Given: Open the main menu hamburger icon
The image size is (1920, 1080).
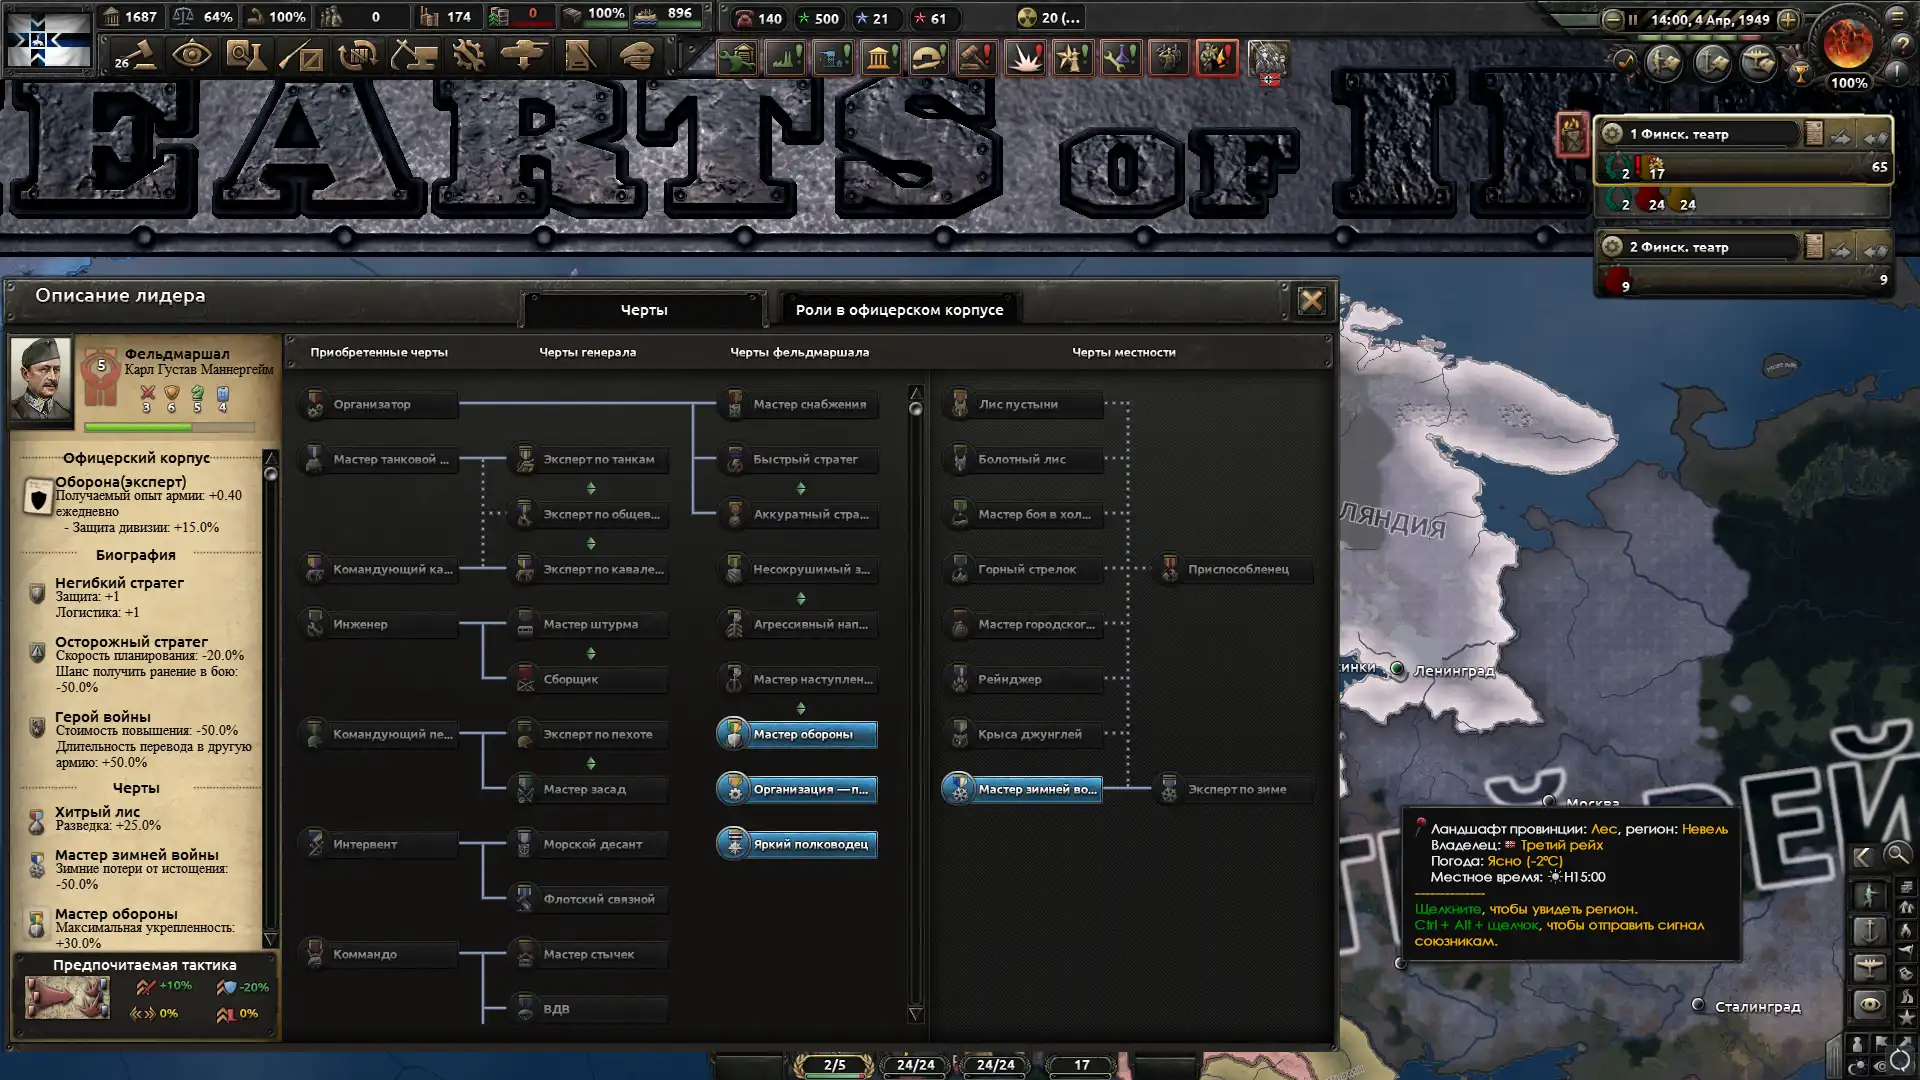Looking at the screenshot, I should [x=1898, y=15].
